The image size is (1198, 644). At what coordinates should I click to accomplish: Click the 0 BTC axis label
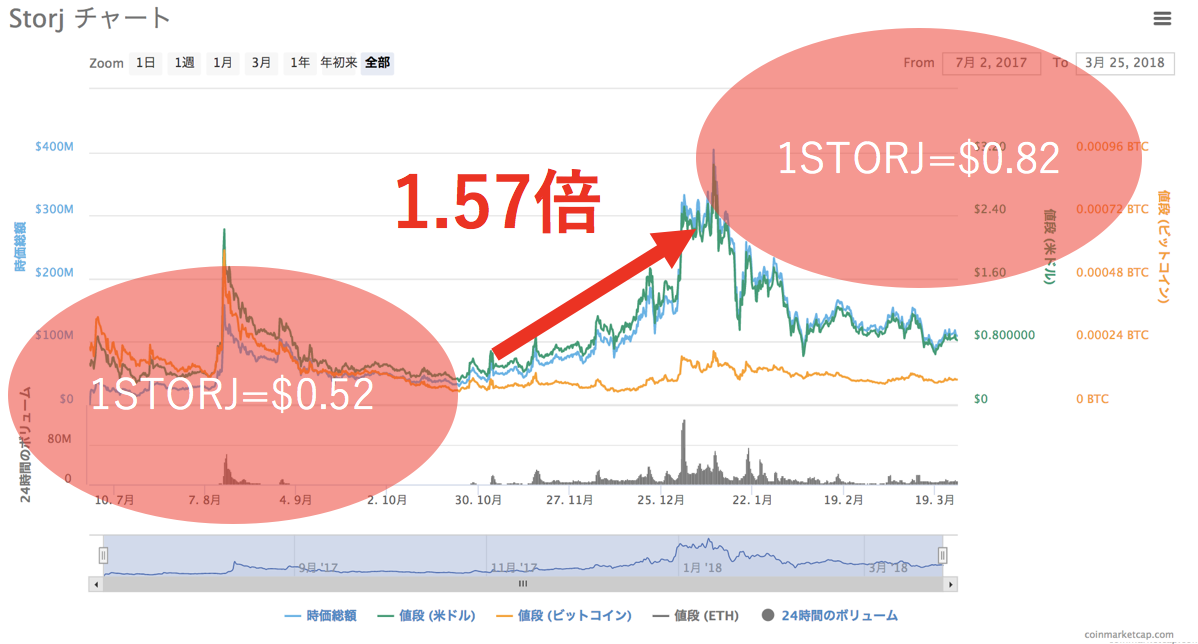pos(1092,399)
